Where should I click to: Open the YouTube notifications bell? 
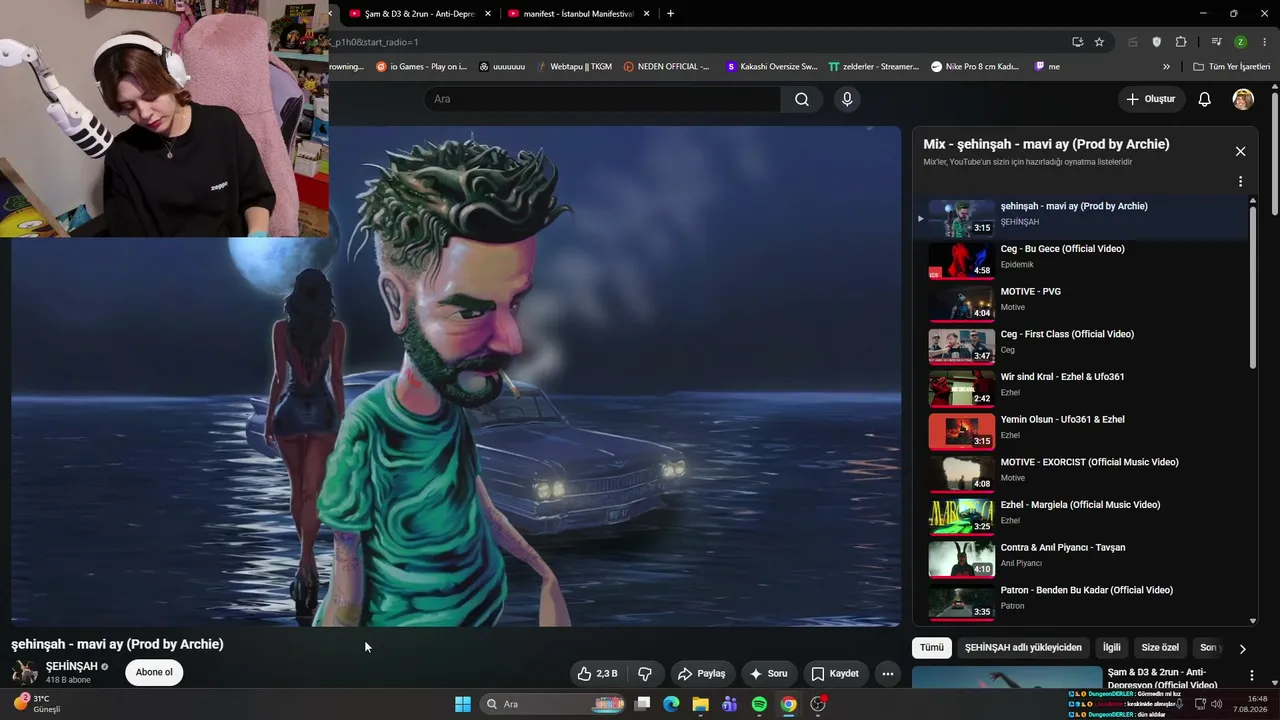[1205, 99]
